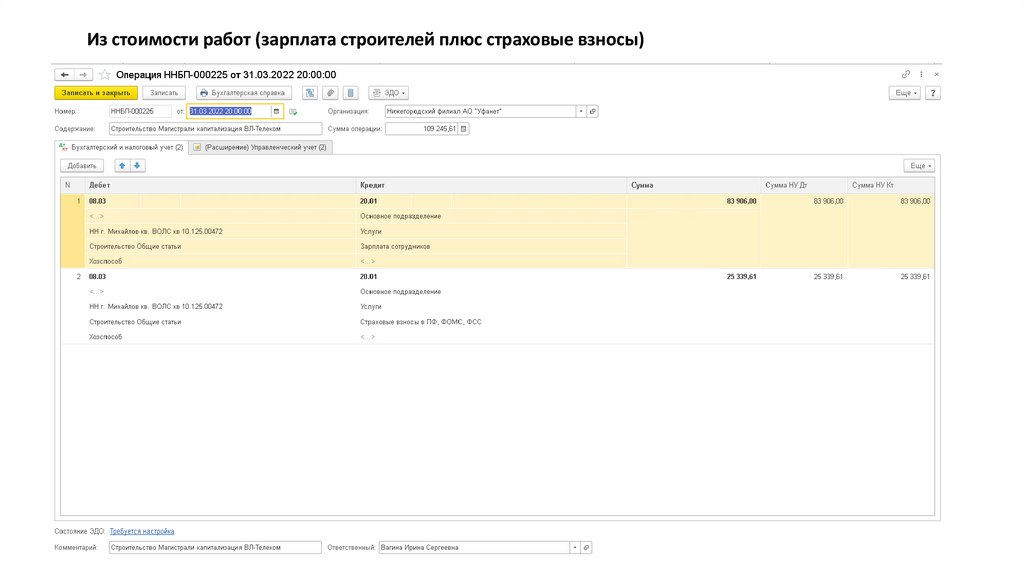Open calculator for Сумма операции field

(x=464, y=129)
